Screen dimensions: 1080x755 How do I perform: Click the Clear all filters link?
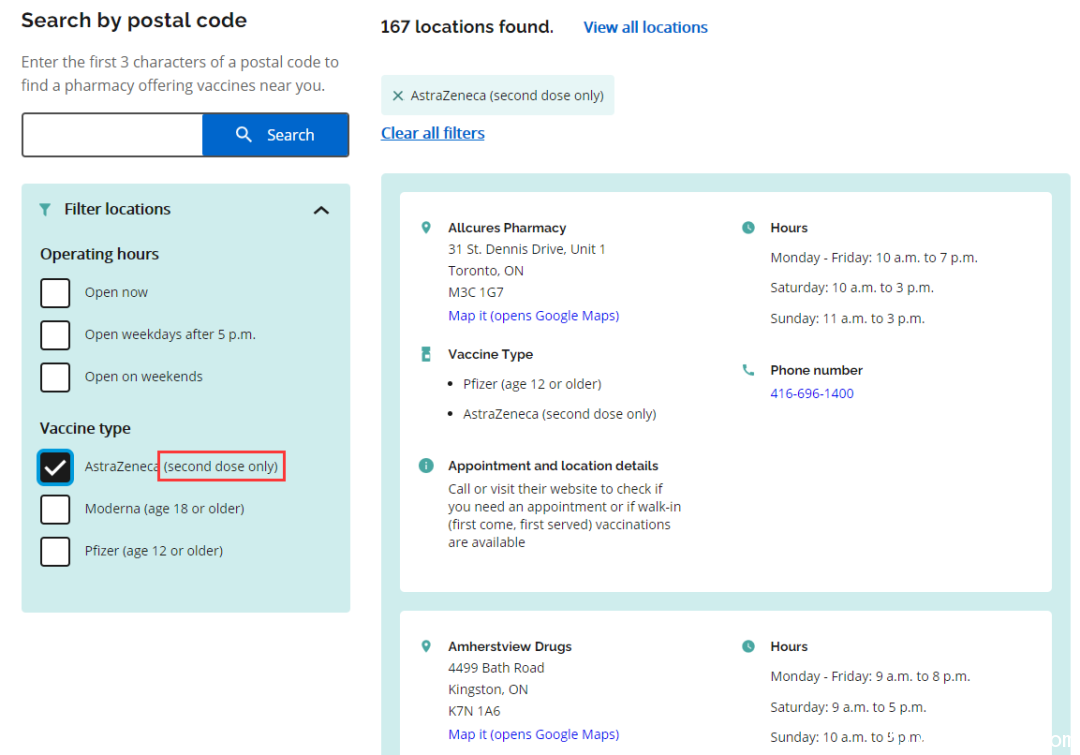pos(433,133)
